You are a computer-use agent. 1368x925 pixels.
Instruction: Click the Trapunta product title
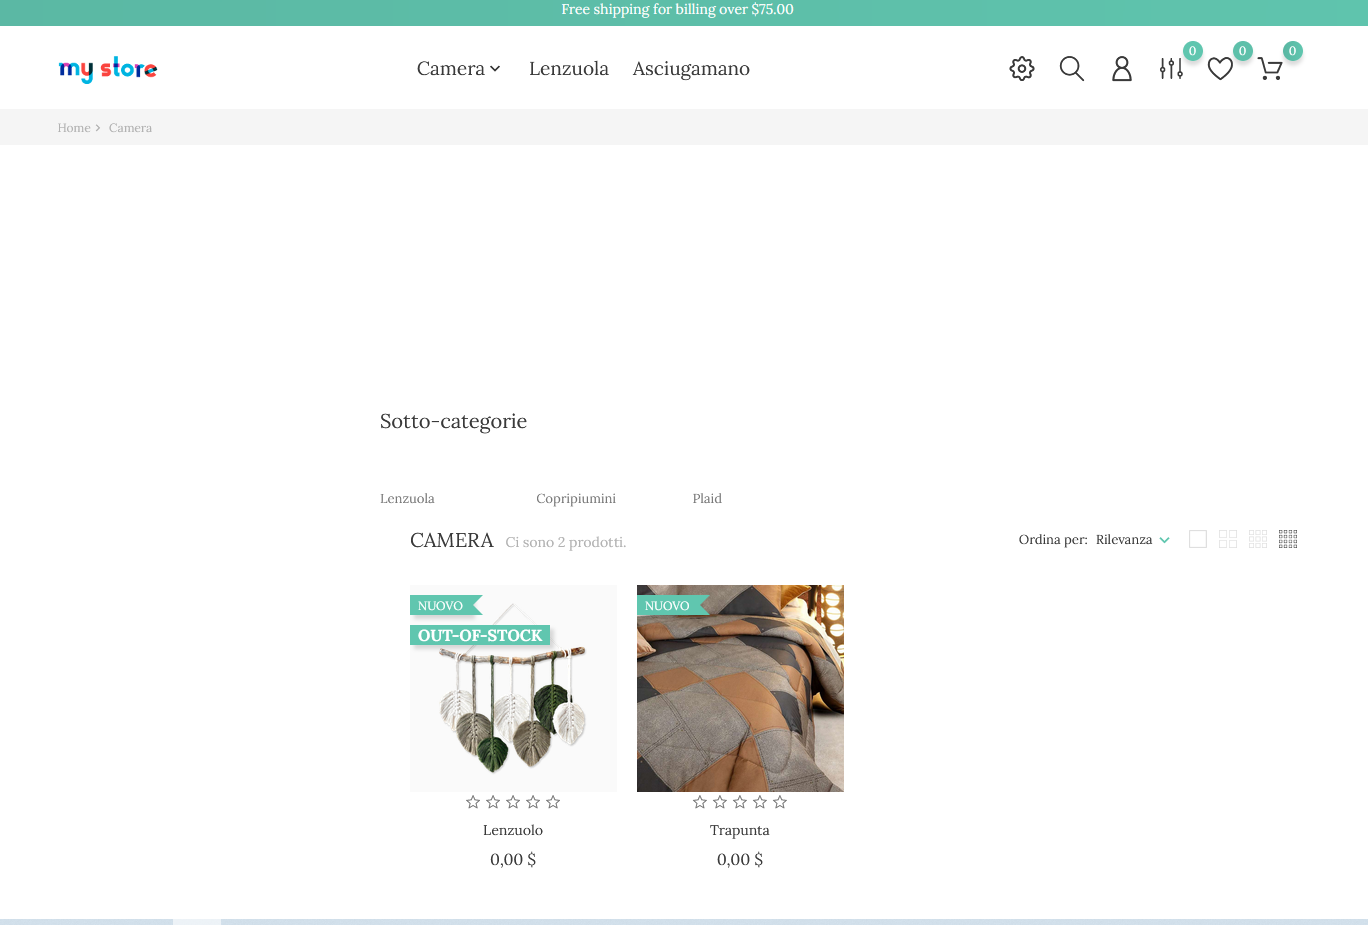740,830
